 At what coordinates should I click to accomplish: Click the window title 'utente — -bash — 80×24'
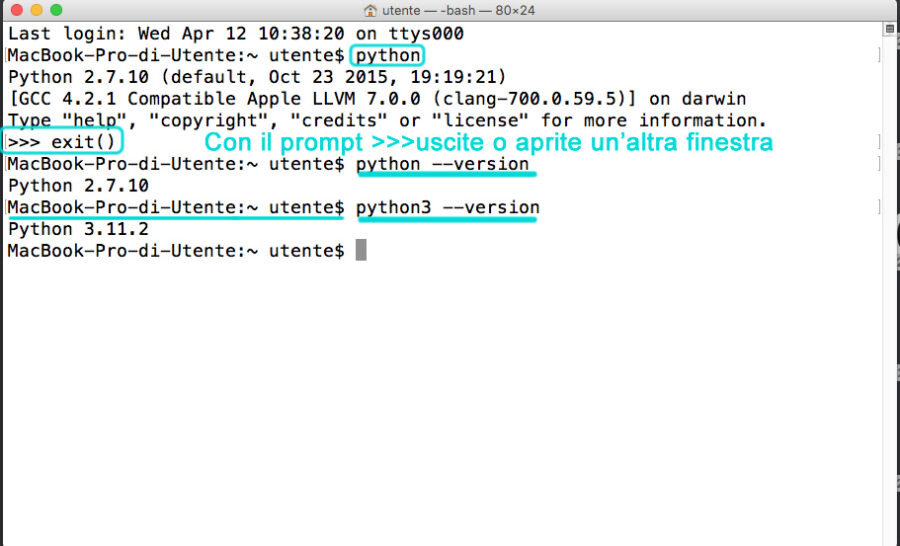458,10
